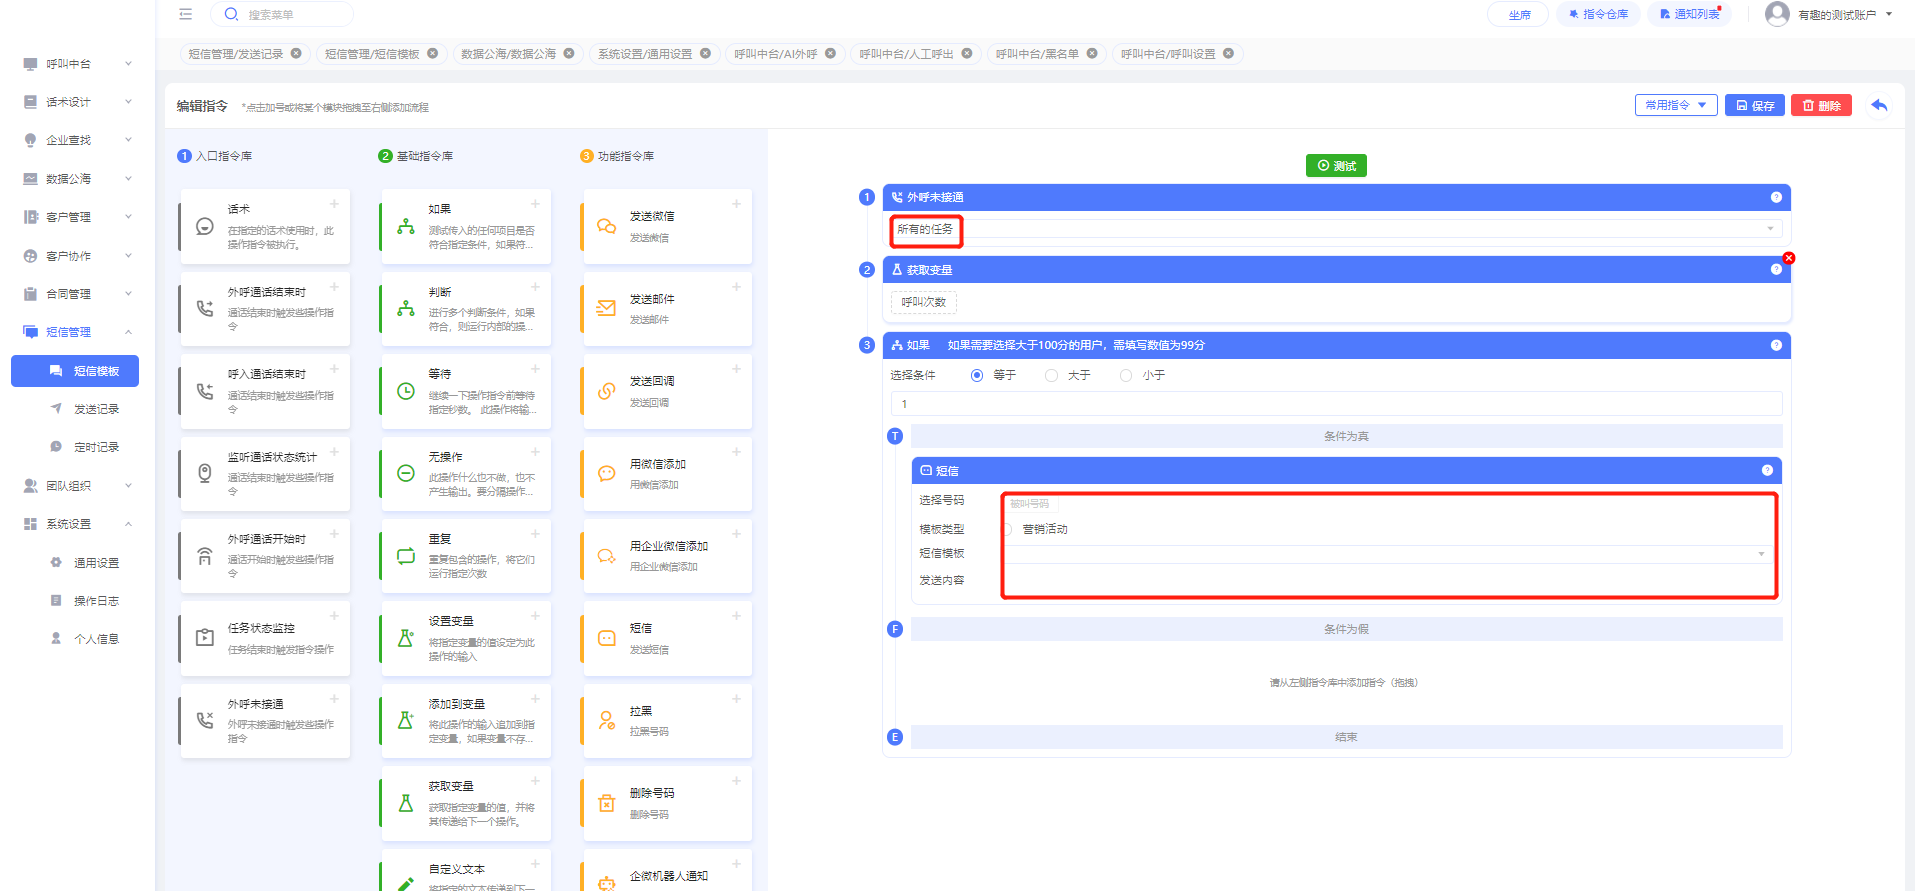Click the back arrow icon beside the delete button

(1879, 105)
